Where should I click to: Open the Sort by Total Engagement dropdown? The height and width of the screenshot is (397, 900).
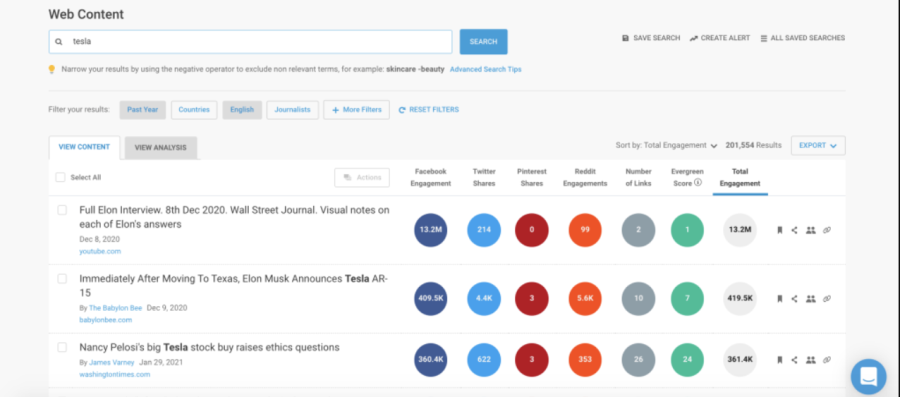pyautogui.click(x=666, y=146)
